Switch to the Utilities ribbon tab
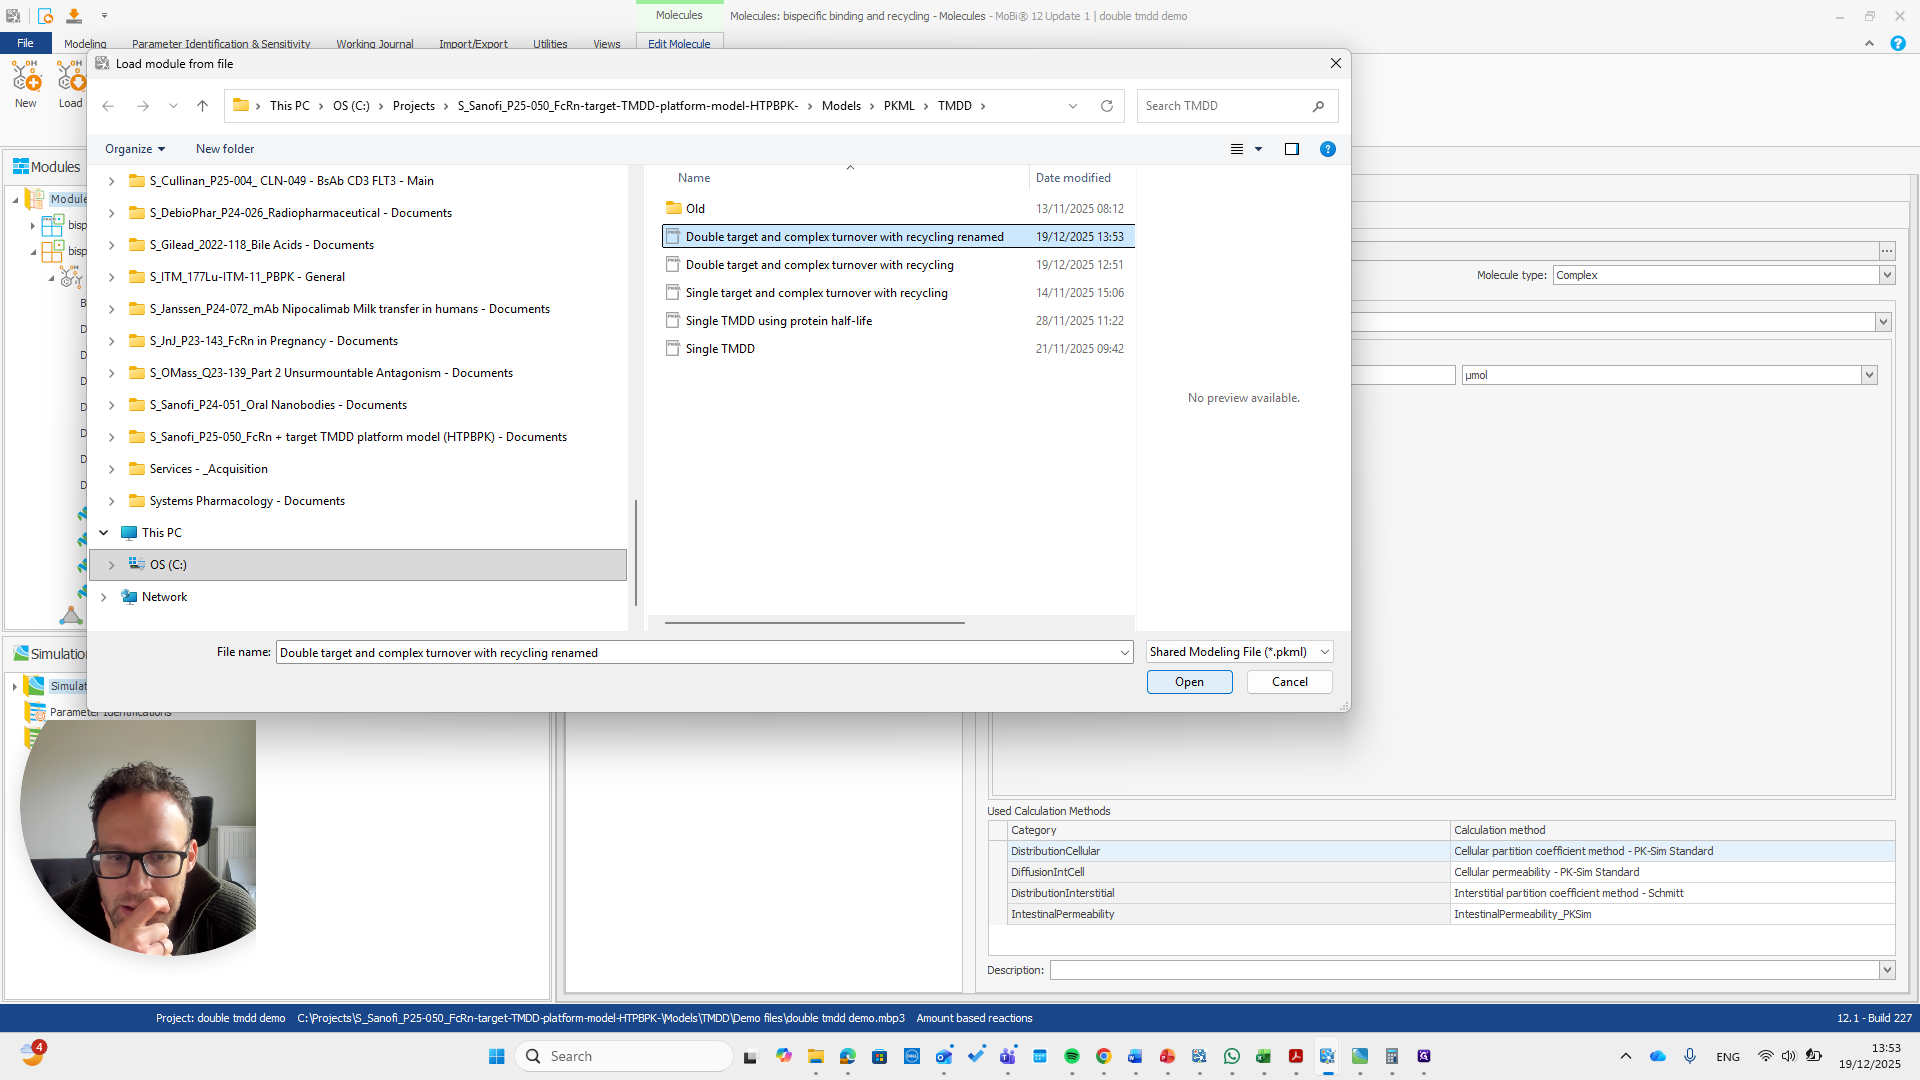The height and width of the screenshot is (1080, 1920). click(549, 44)
